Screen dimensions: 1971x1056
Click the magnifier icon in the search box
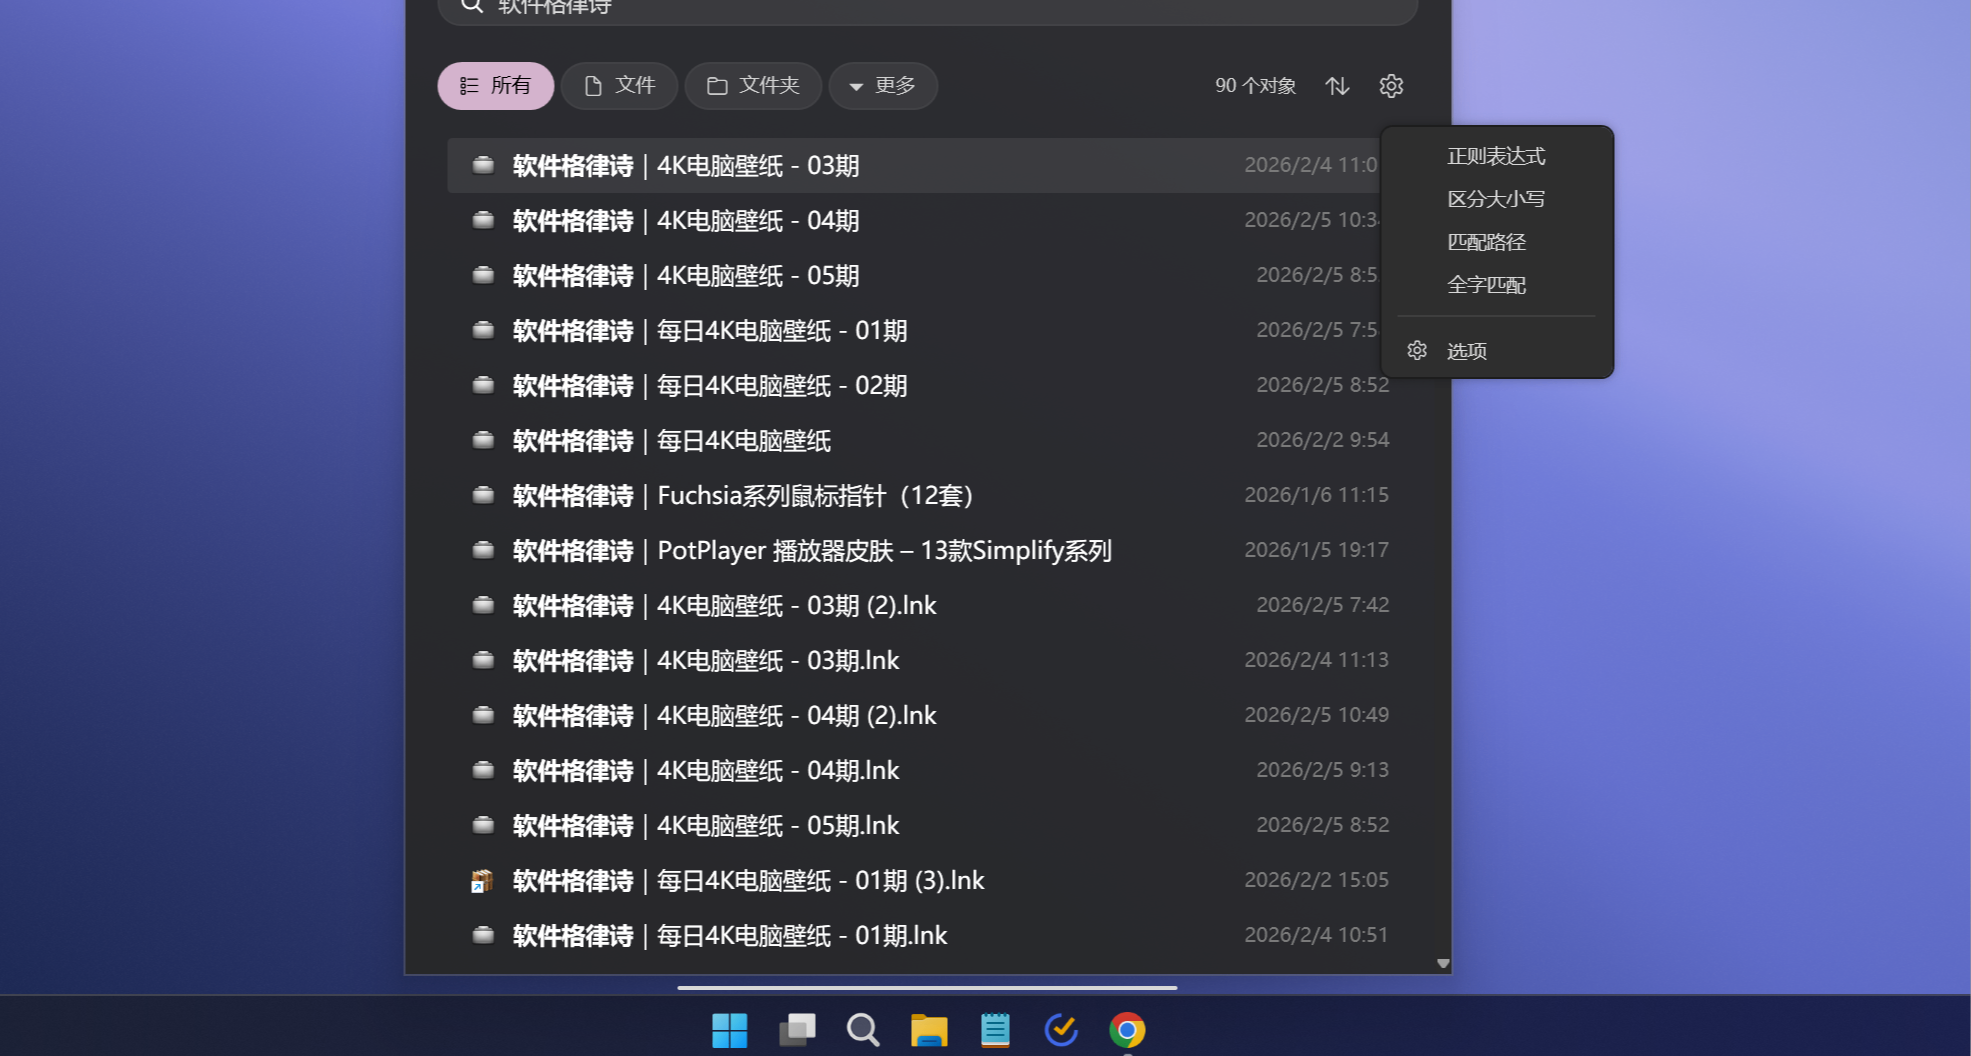pyautogui.click(x=472, y=8)
